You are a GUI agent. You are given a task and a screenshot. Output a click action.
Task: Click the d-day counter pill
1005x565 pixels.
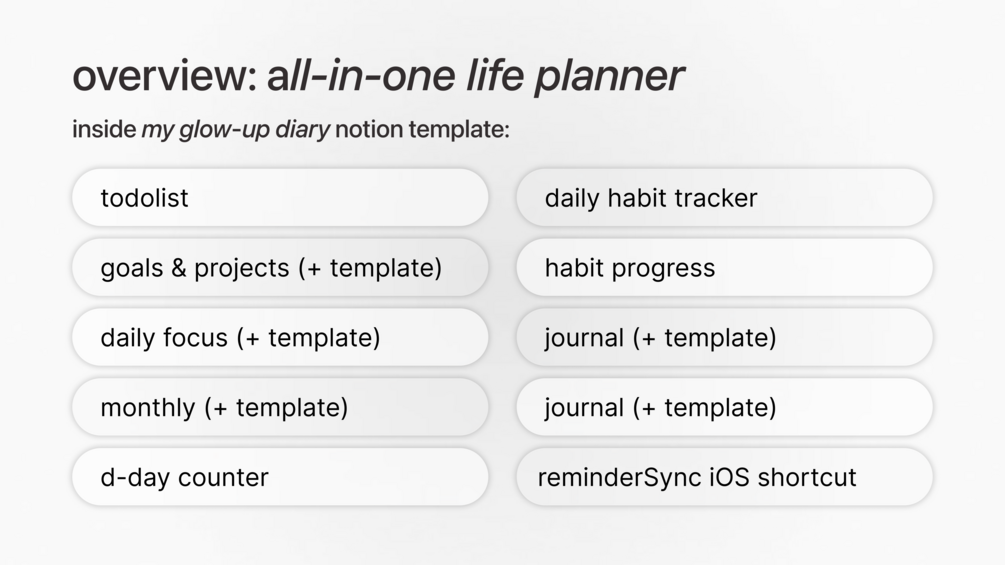[280, 477]
